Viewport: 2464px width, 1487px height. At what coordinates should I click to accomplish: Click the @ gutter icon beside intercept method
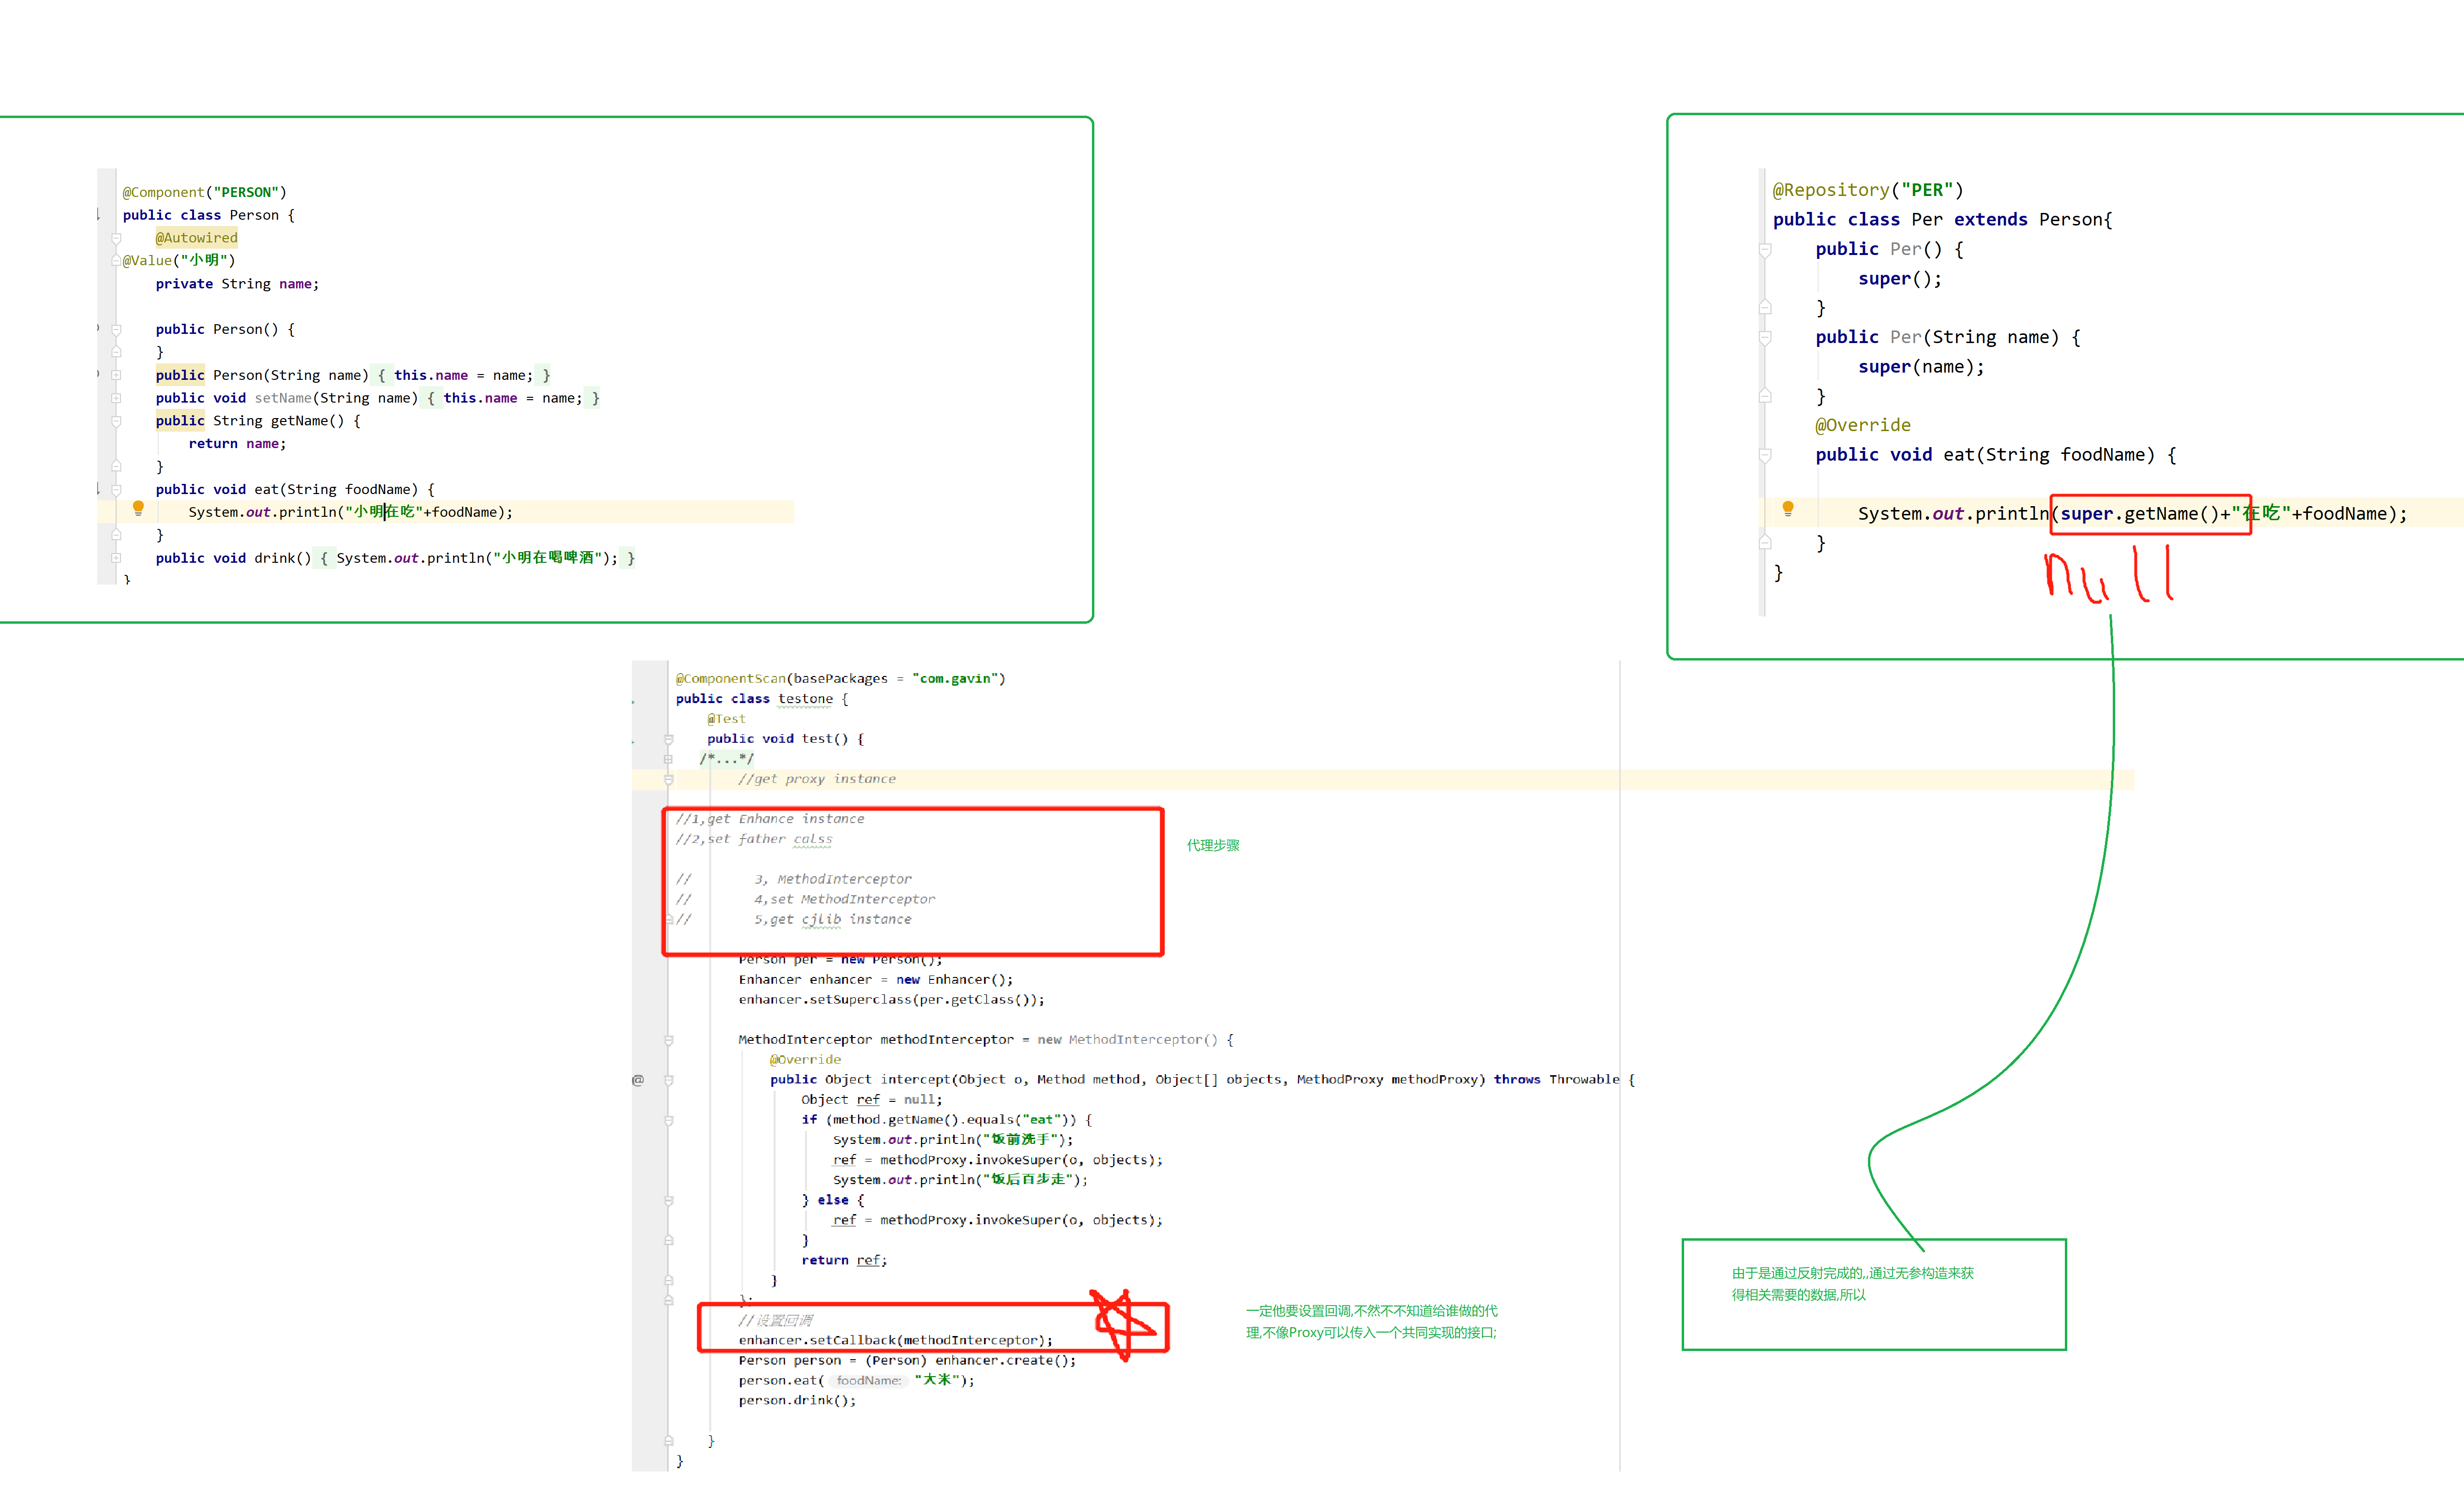(x=638, y=1080)
